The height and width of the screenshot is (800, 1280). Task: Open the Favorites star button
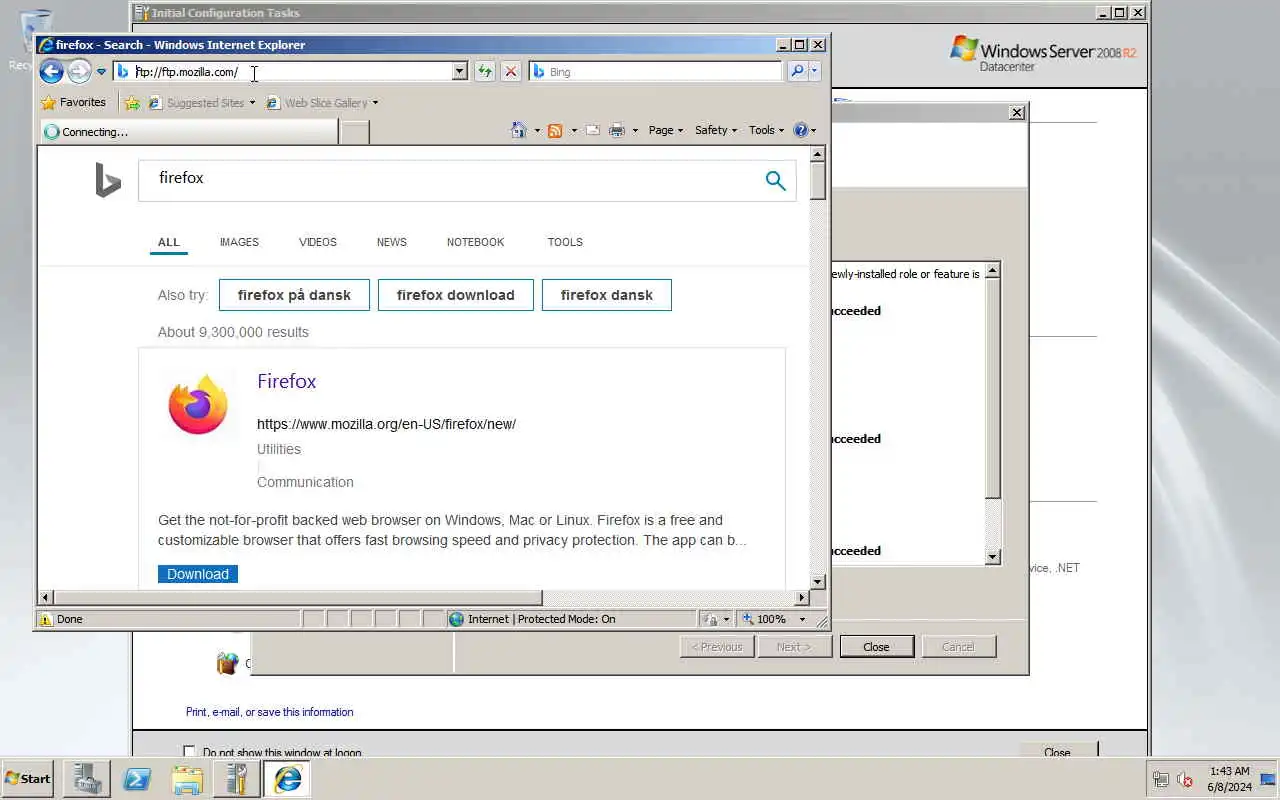coord(73,102)
